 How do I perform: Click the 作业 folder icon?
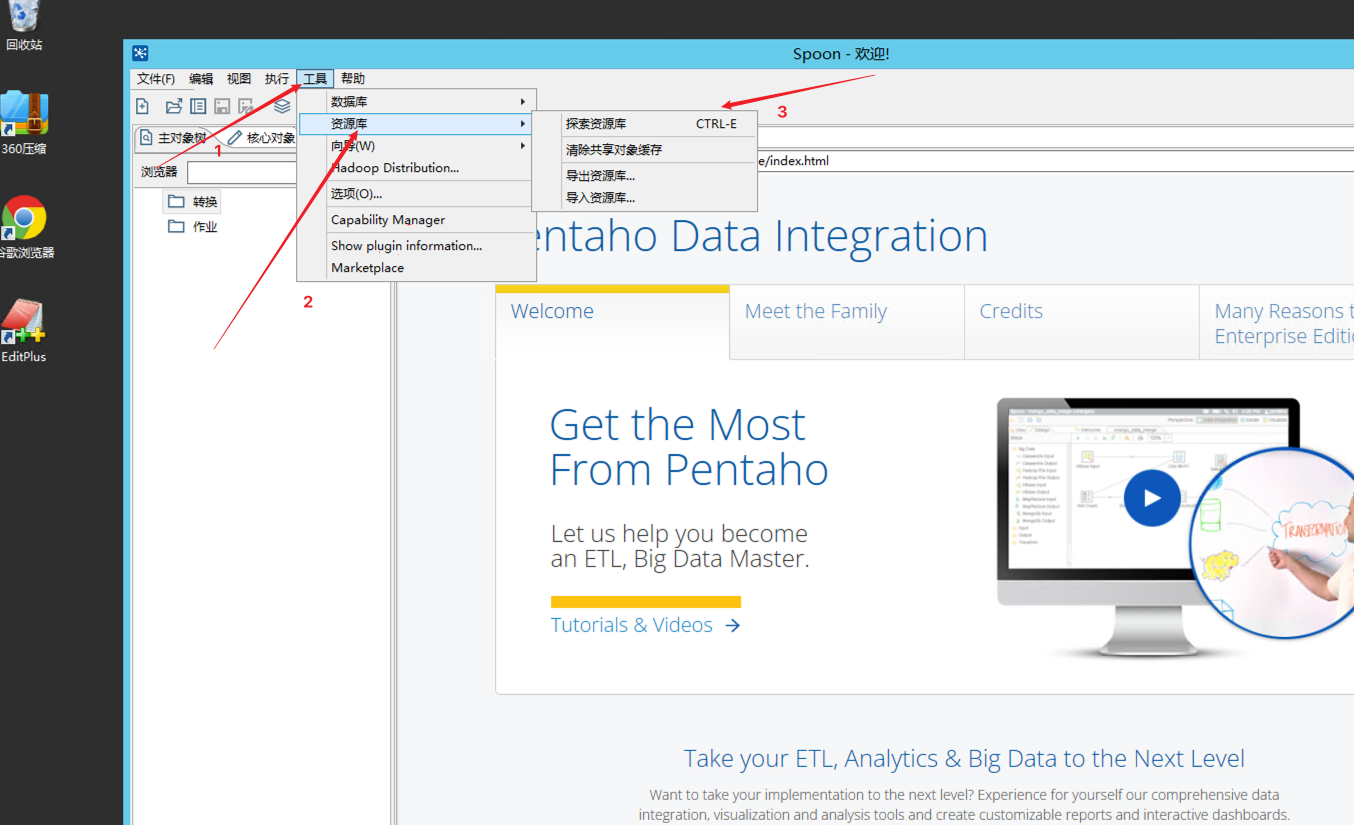(x=176, y=226)
